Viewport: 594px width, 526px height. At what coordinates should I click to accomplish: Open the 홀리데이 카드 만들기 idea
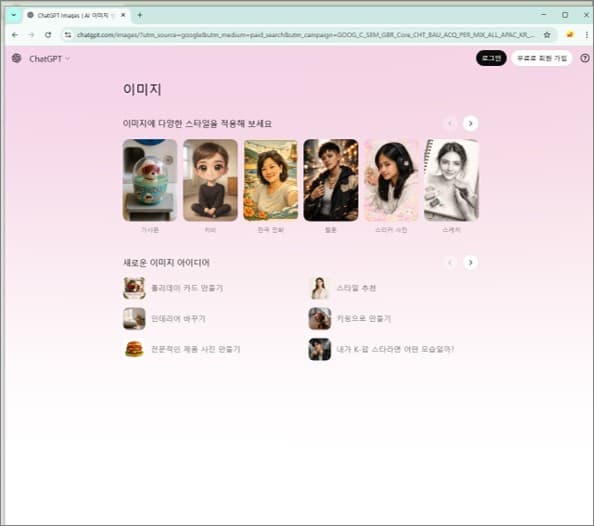coord(174,288)
